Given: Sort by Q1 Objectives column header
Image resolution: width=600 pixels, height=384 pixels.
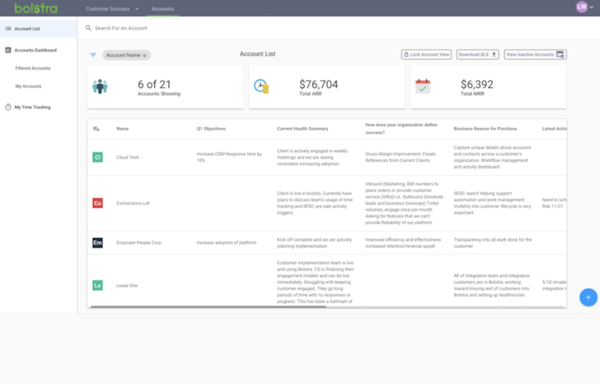Looking at the screenshot, I should pos(211,129).
